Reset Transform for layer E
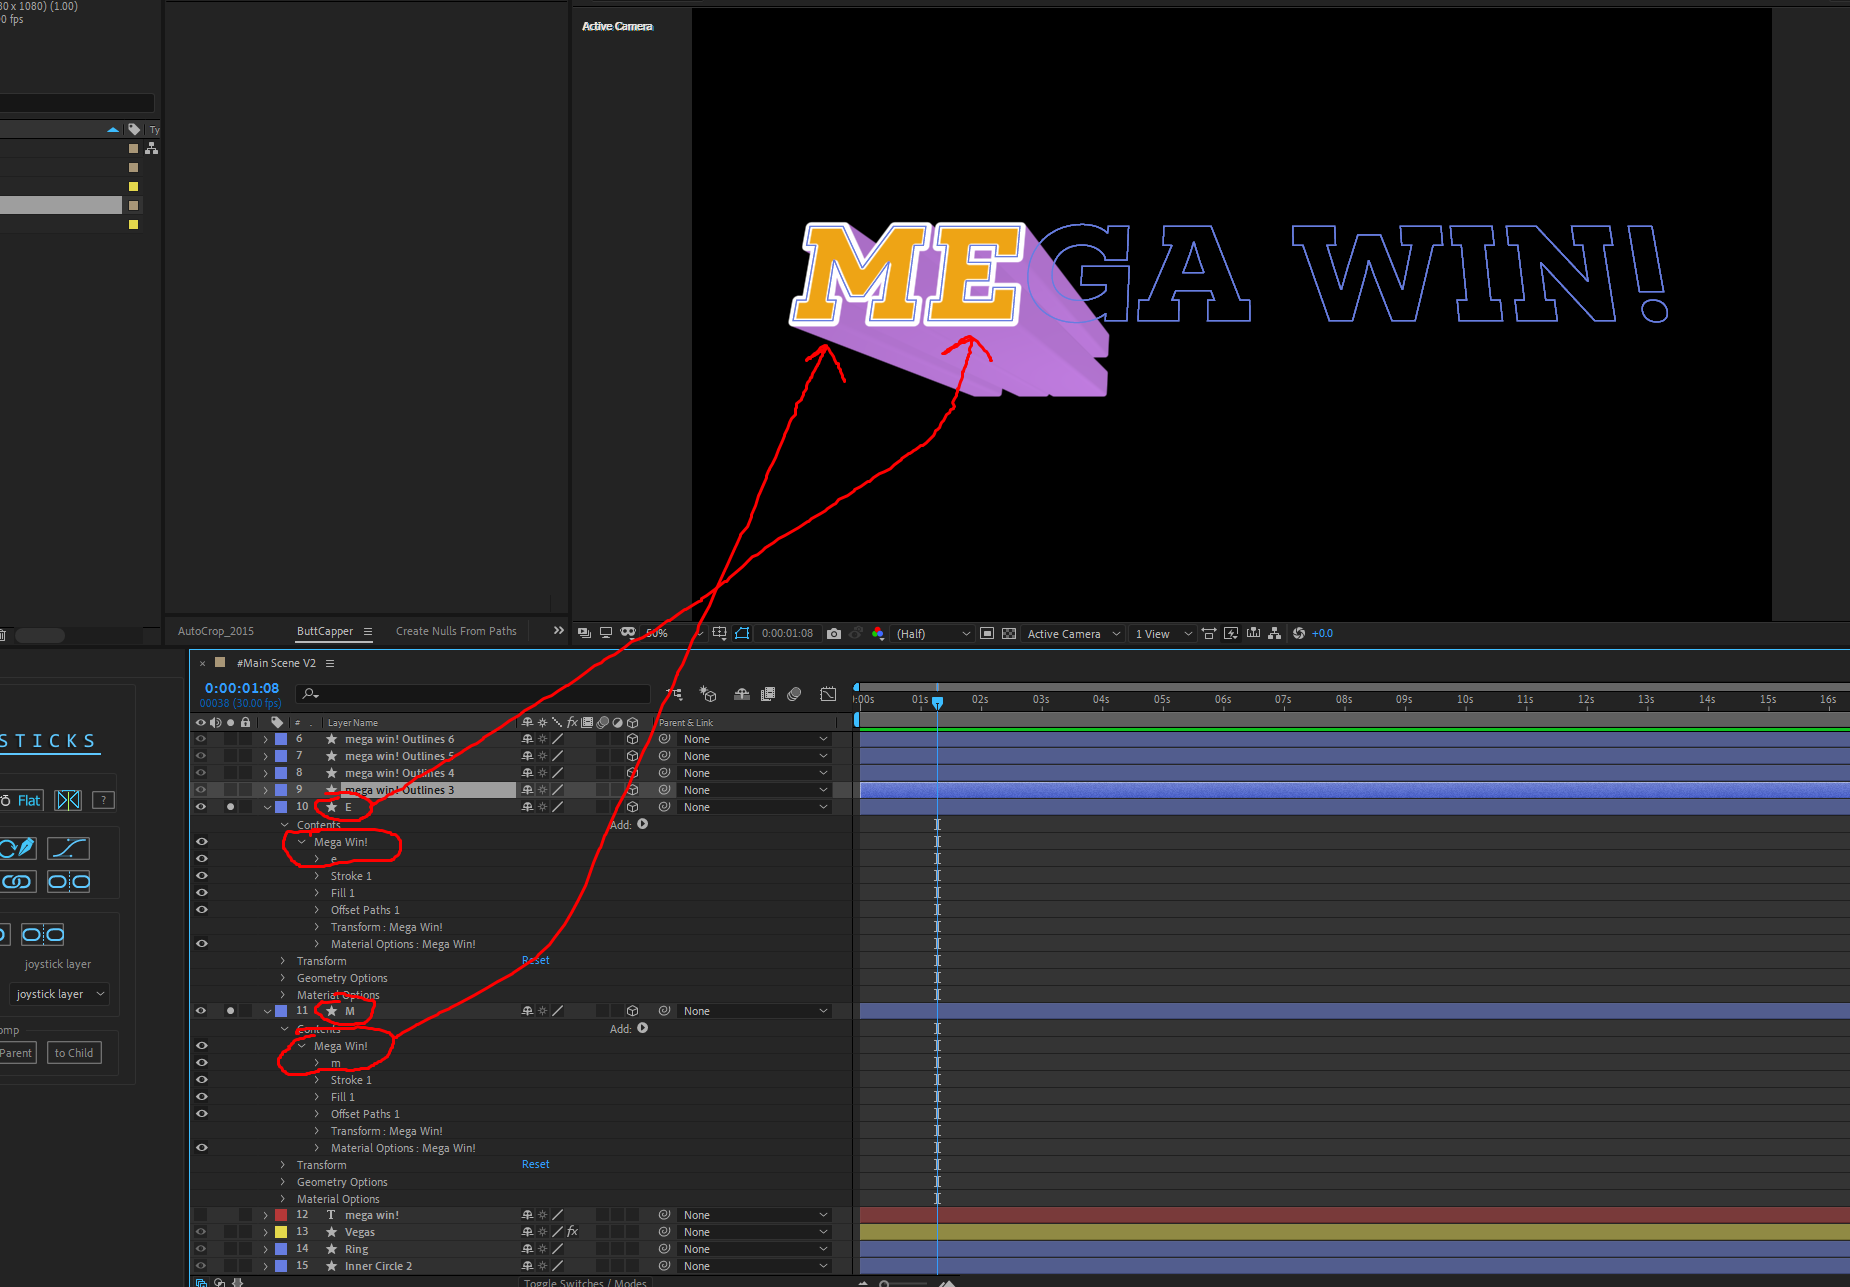Image resolution: width=1850 pixels, height=1287 pixels. (x=536, y=960)
